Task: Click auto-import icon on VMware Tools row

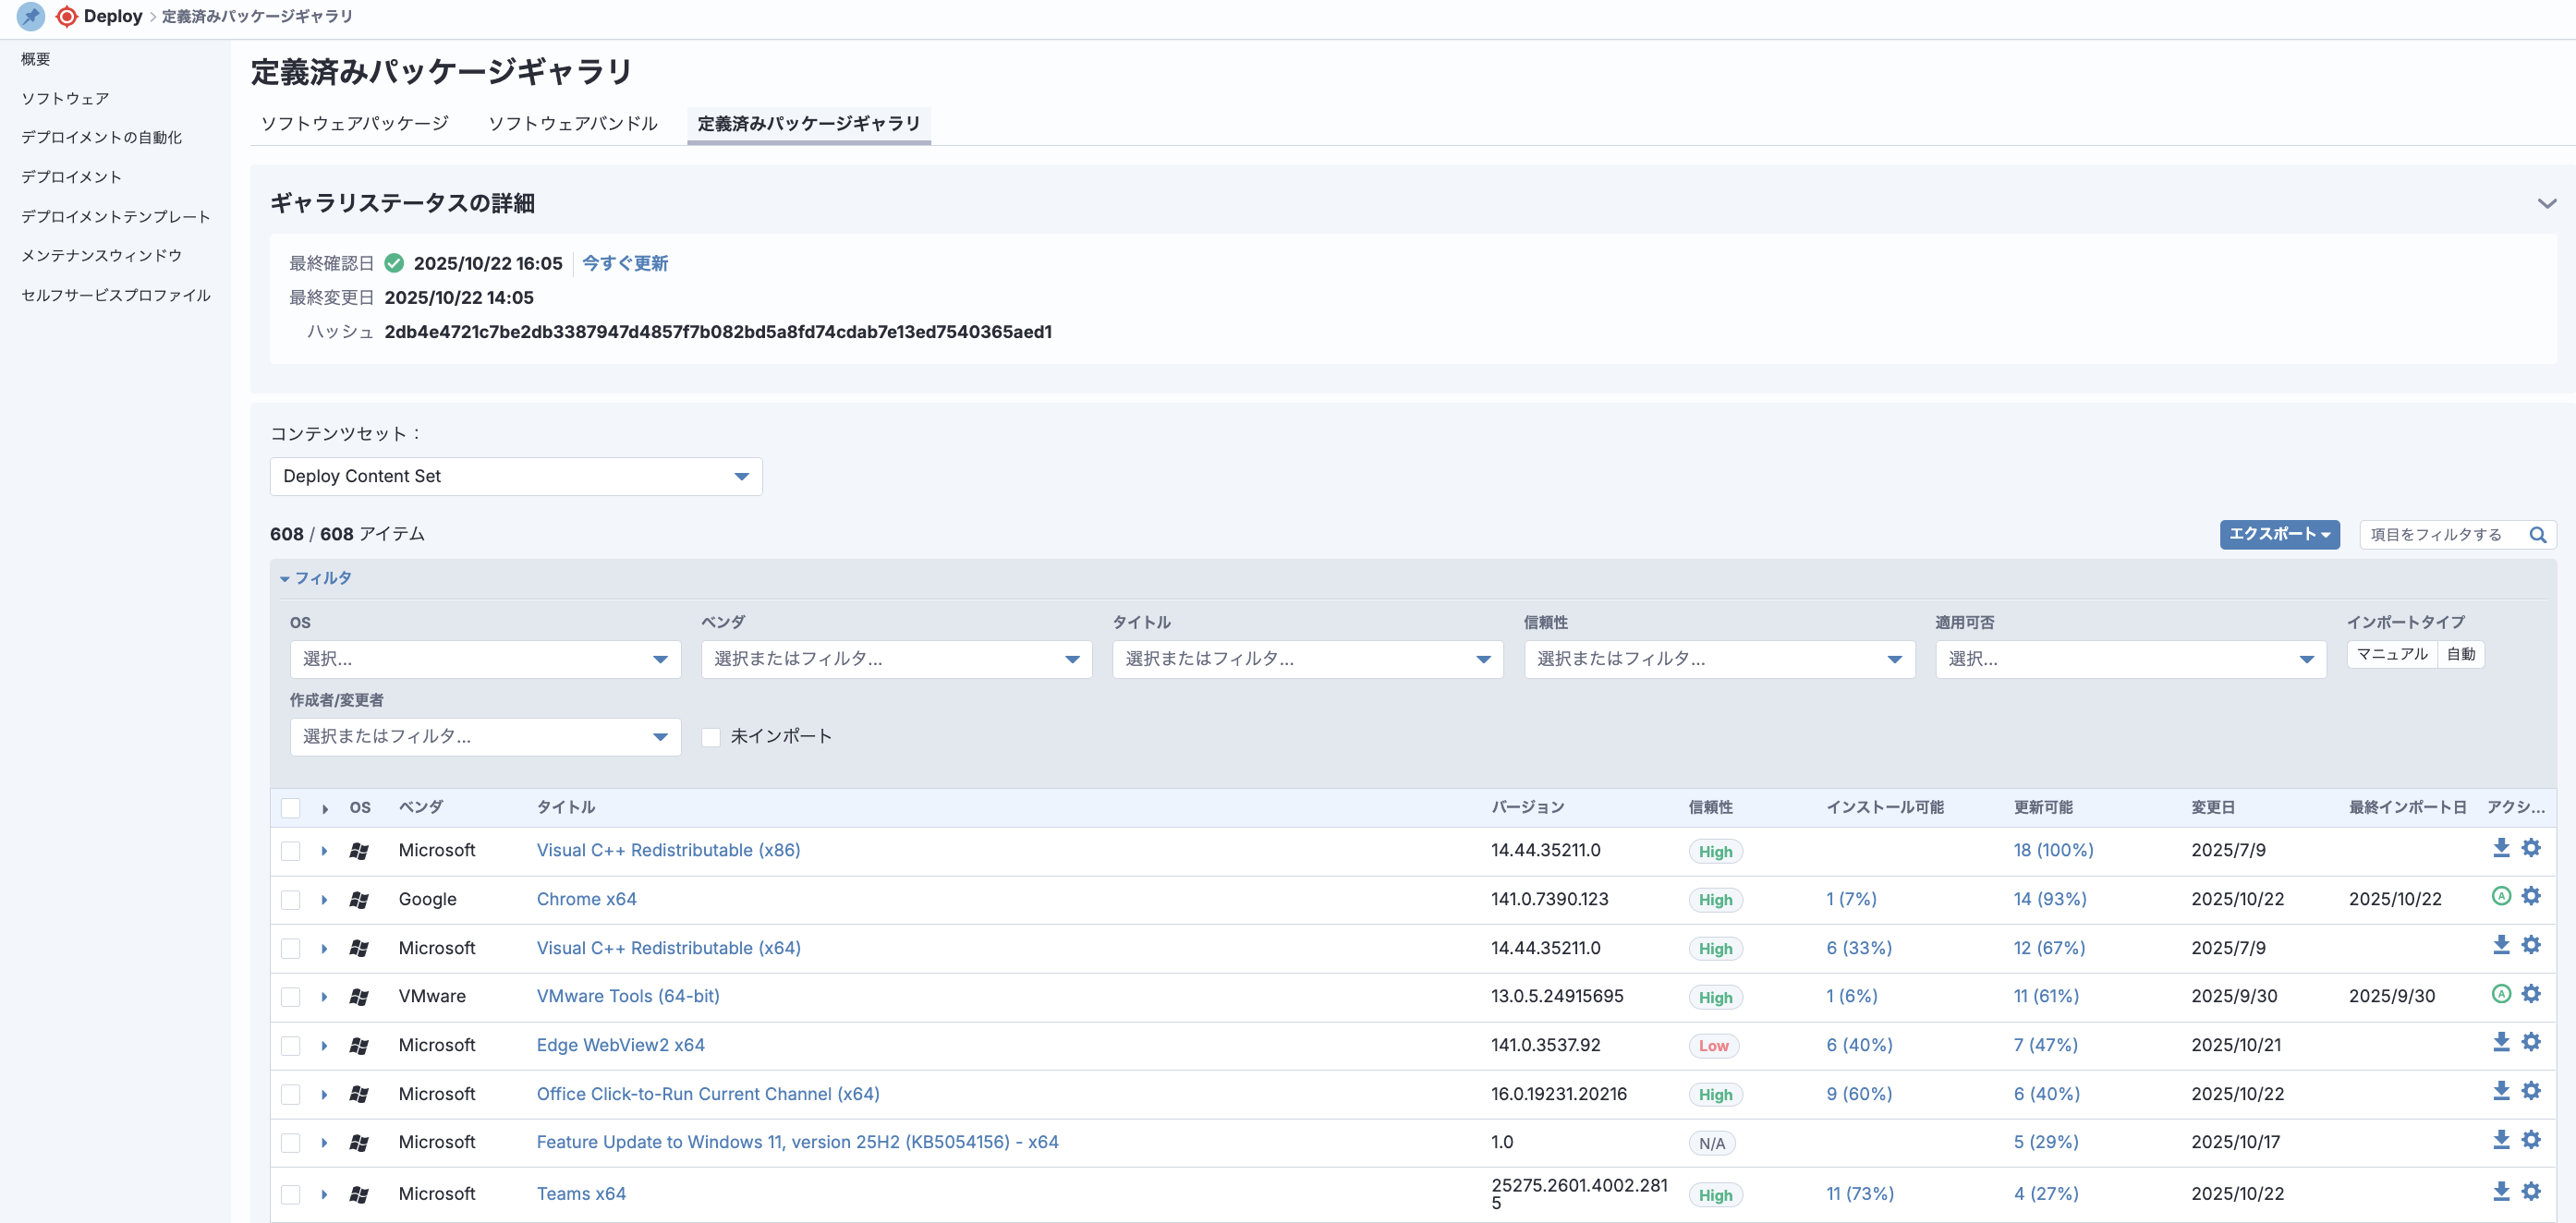Action: pyautogui.click(x=2501, y=994)
